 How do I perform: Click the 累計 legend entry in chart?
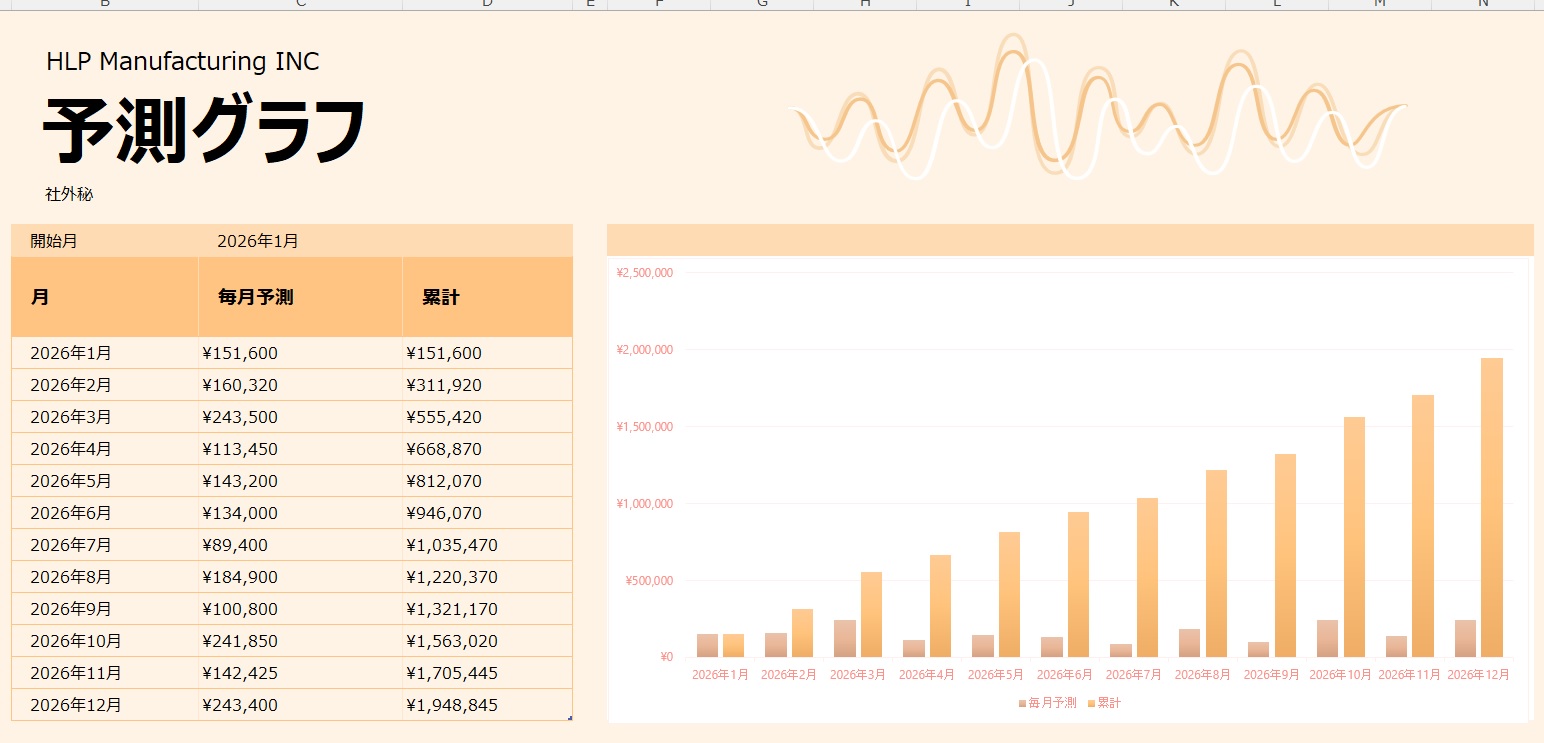(x=1108, y=703)
